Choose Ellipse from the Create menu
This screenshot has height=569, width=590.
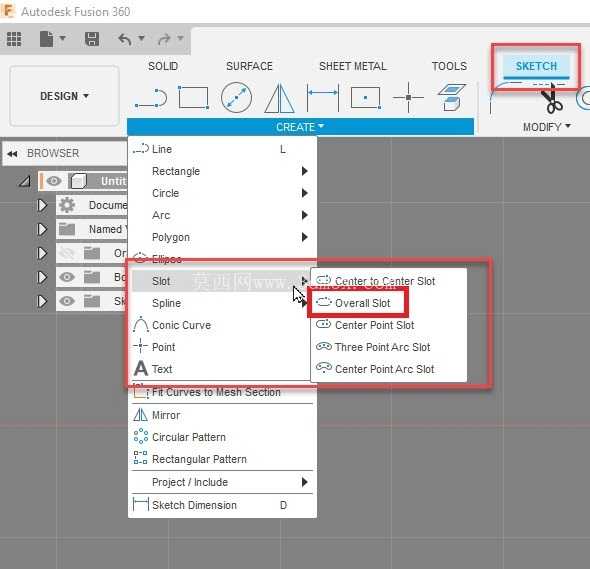tap(222, 259)
